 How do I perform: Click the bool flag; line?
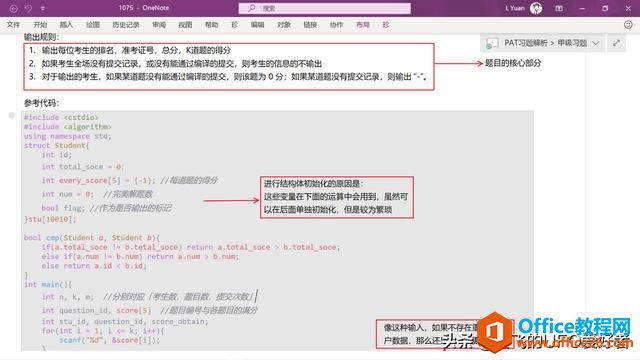106,208
